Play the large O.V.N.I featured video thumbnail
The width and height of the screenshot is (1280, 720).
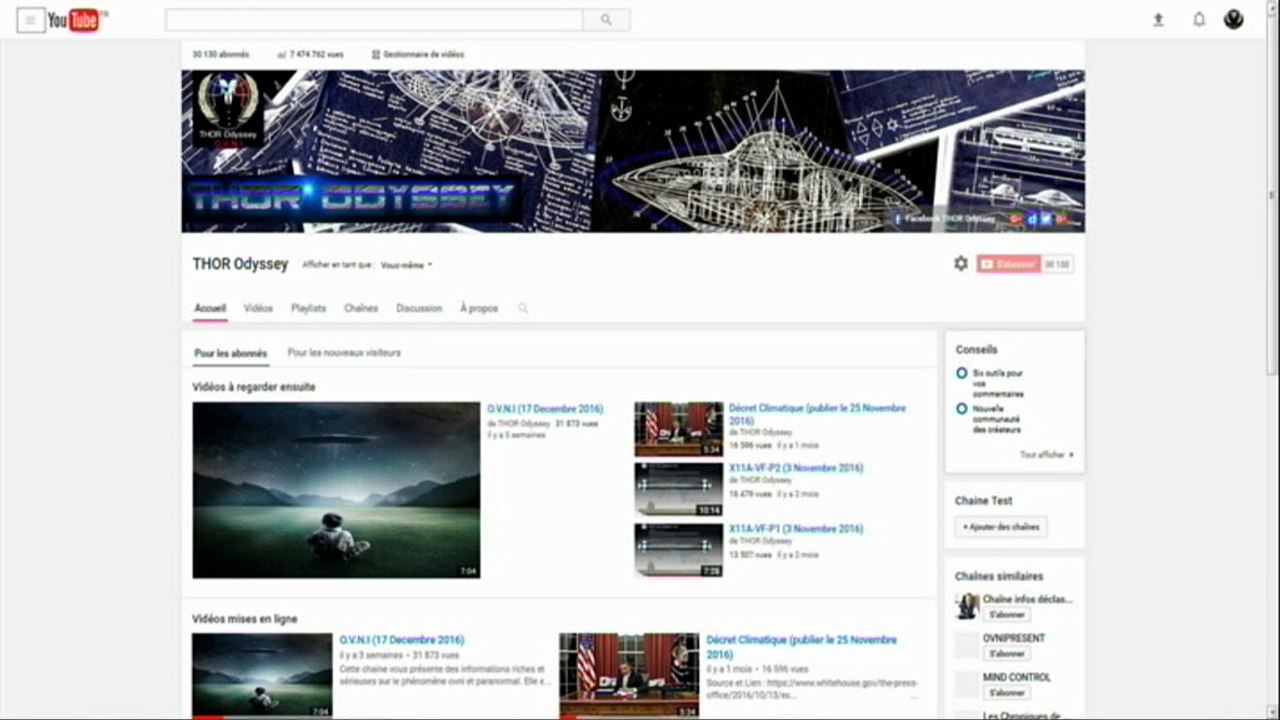click(x=336, y=490)
